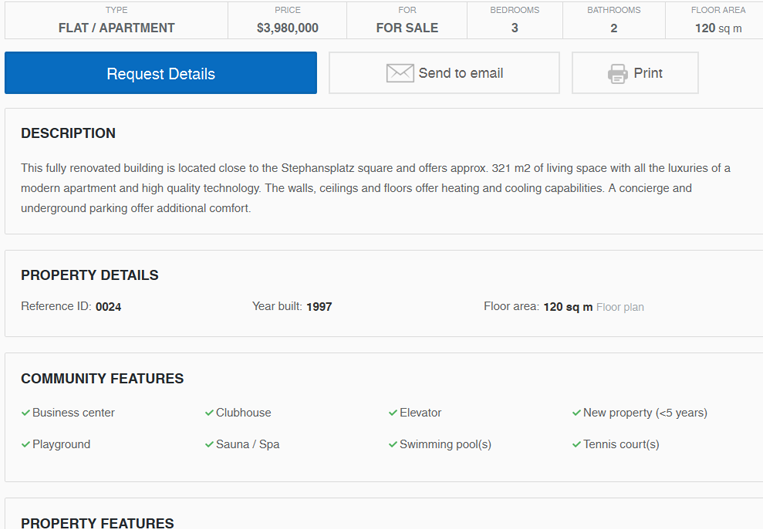Click the Send to email label

[x=461, y=73]
